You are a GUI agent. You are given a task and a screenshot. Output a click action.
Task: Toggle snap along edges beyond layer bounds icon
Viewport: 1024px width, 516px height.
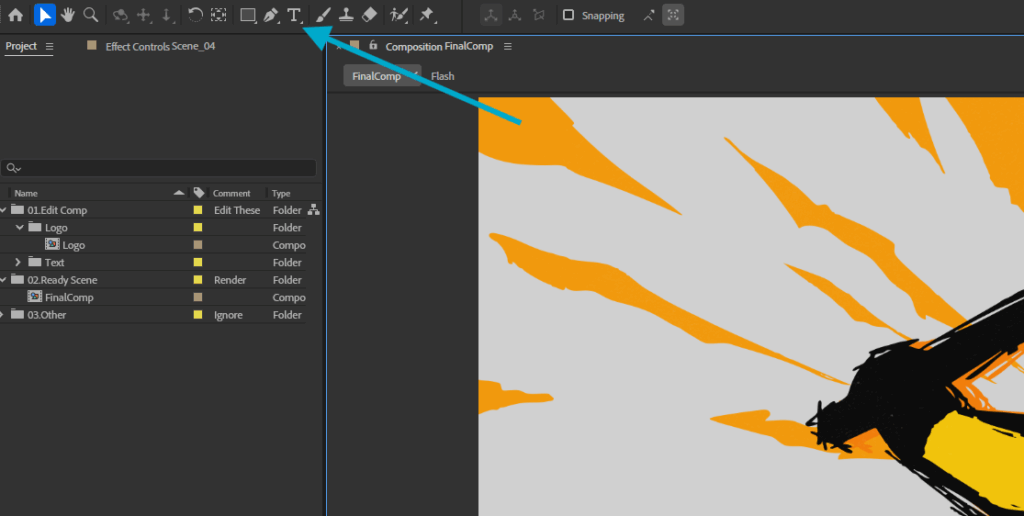pos(648,15)
